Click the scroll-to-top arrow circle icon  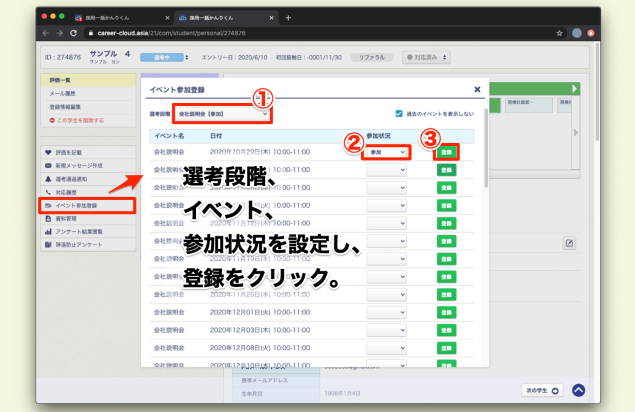(x=579, y=391)
